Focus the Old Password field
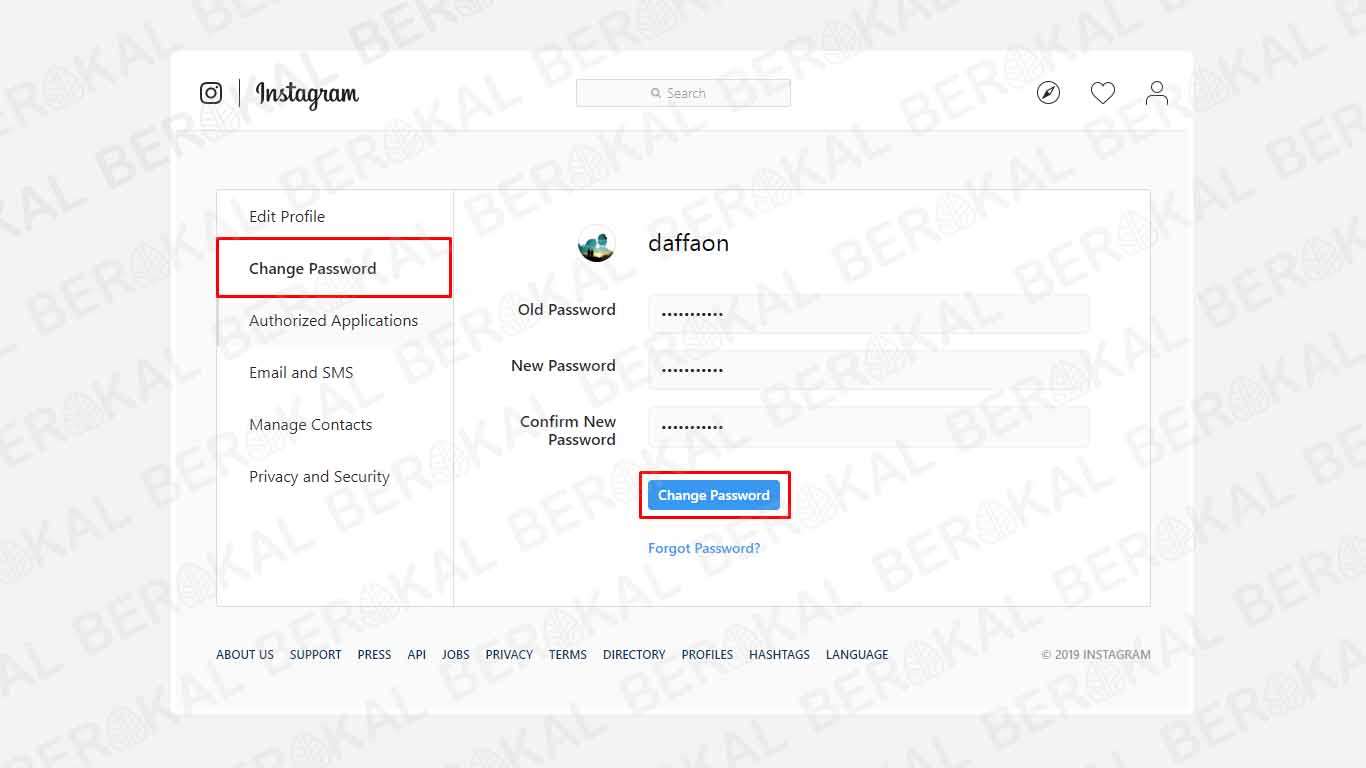The image size is (1366, 768). point(868,313)
